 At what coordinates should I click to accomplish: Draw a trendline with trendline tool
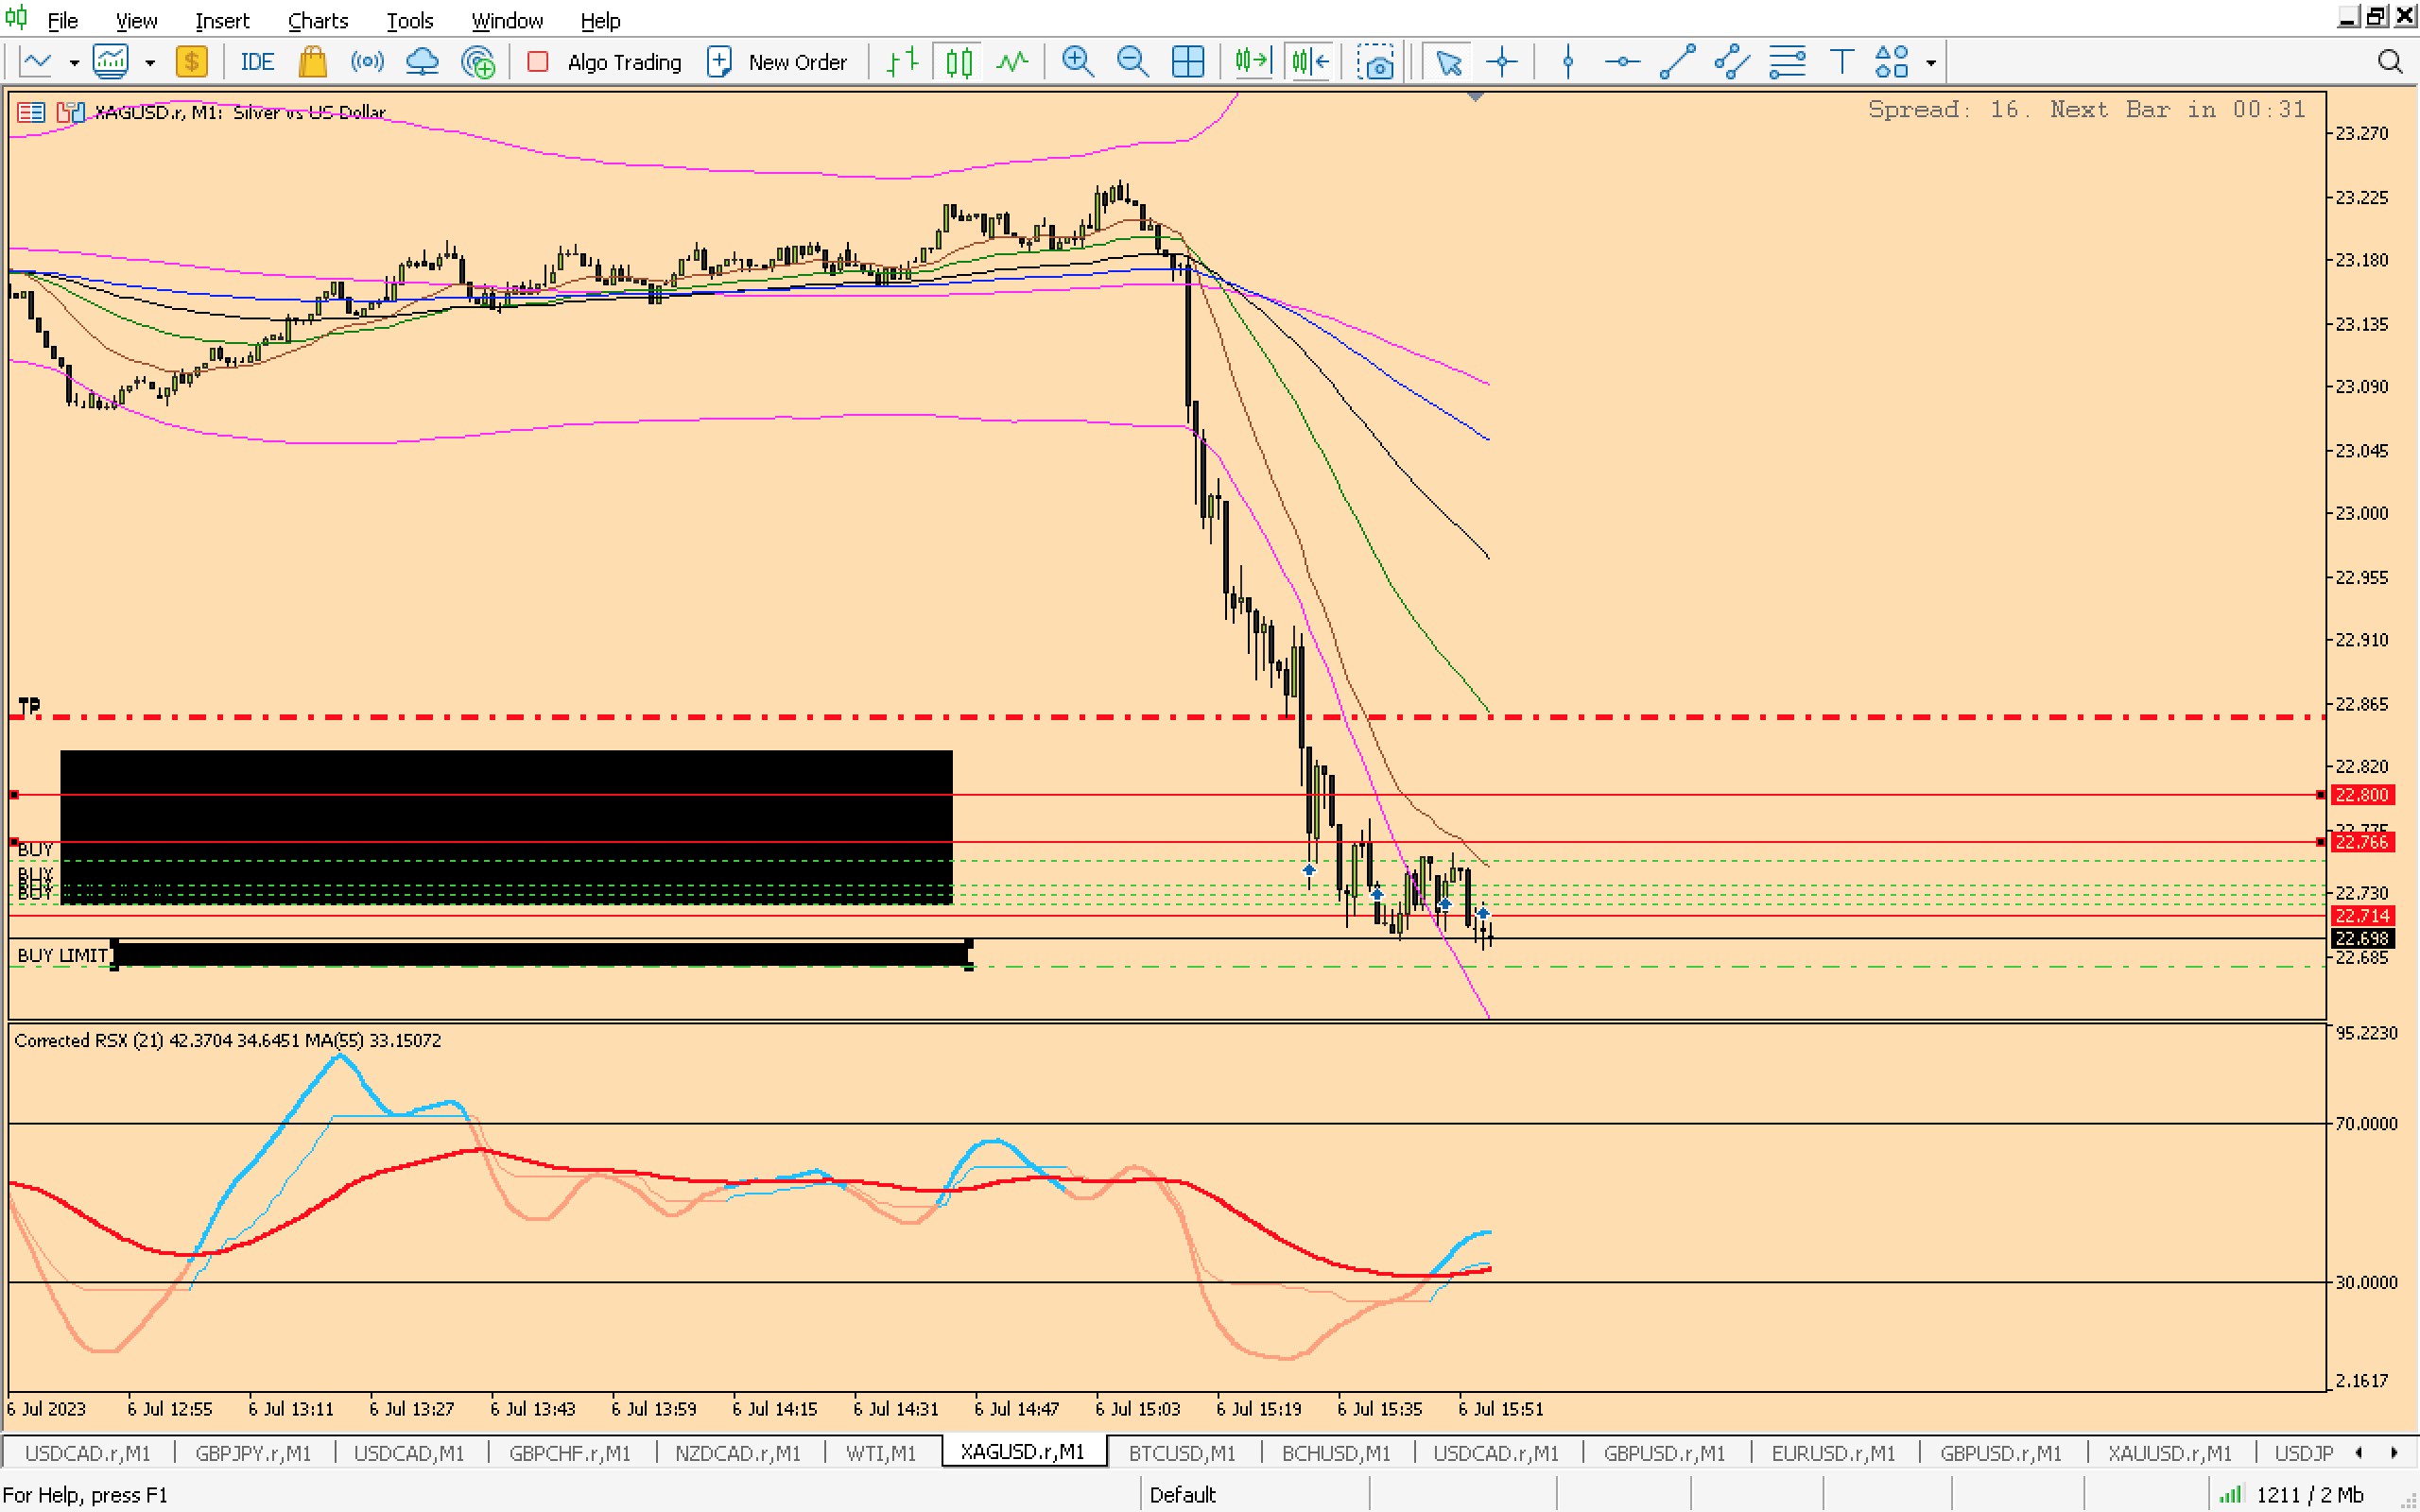tap(1677, 62)
